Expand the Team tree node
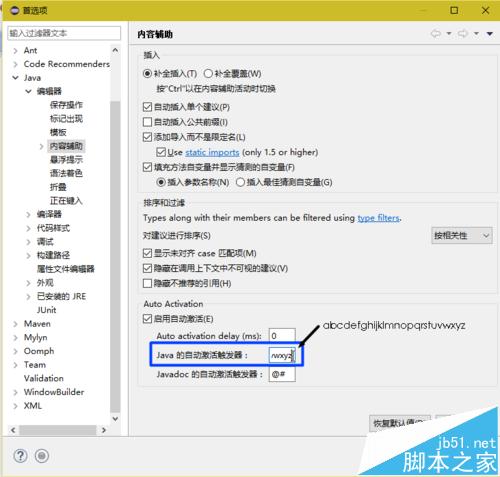This screenshot has width=500, height=477. click(x=15, y=365)
